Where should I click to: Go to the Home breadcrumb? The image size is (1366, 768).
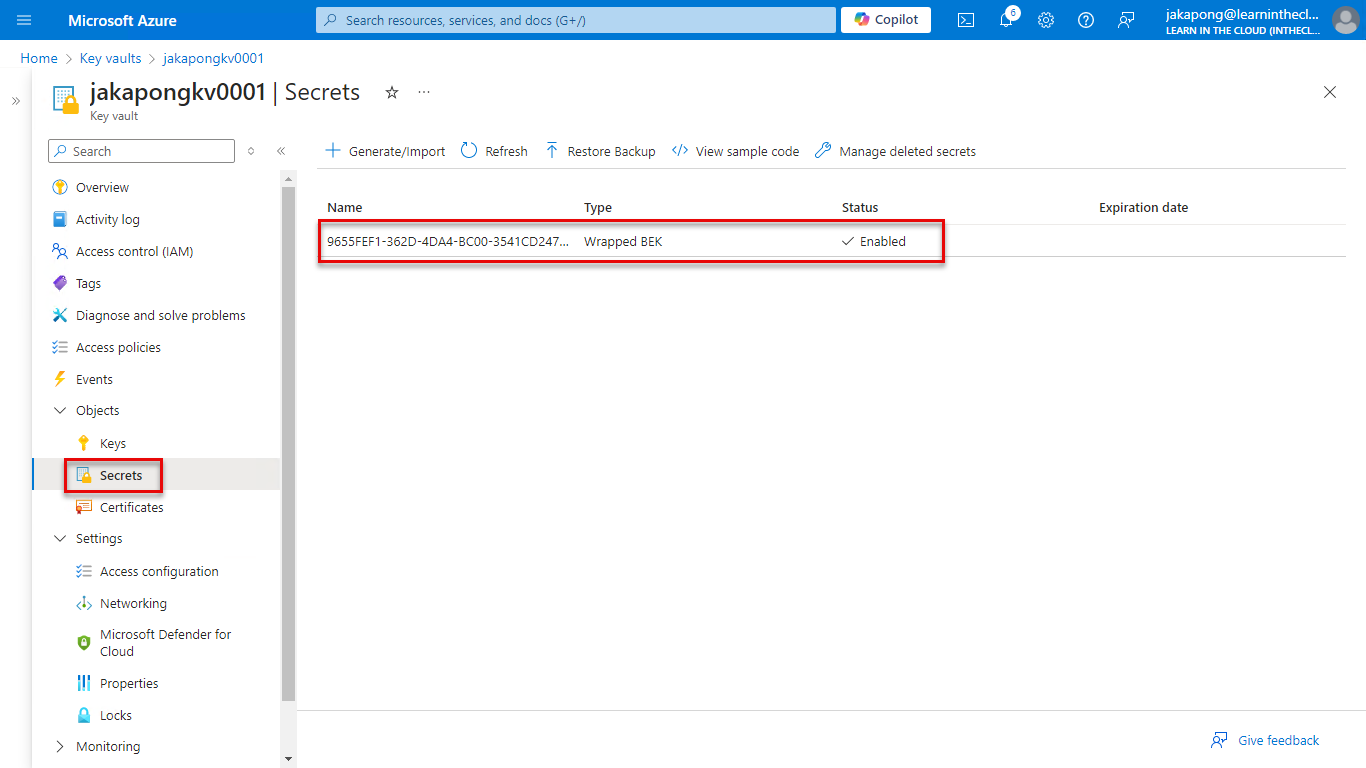pos(39,59)
